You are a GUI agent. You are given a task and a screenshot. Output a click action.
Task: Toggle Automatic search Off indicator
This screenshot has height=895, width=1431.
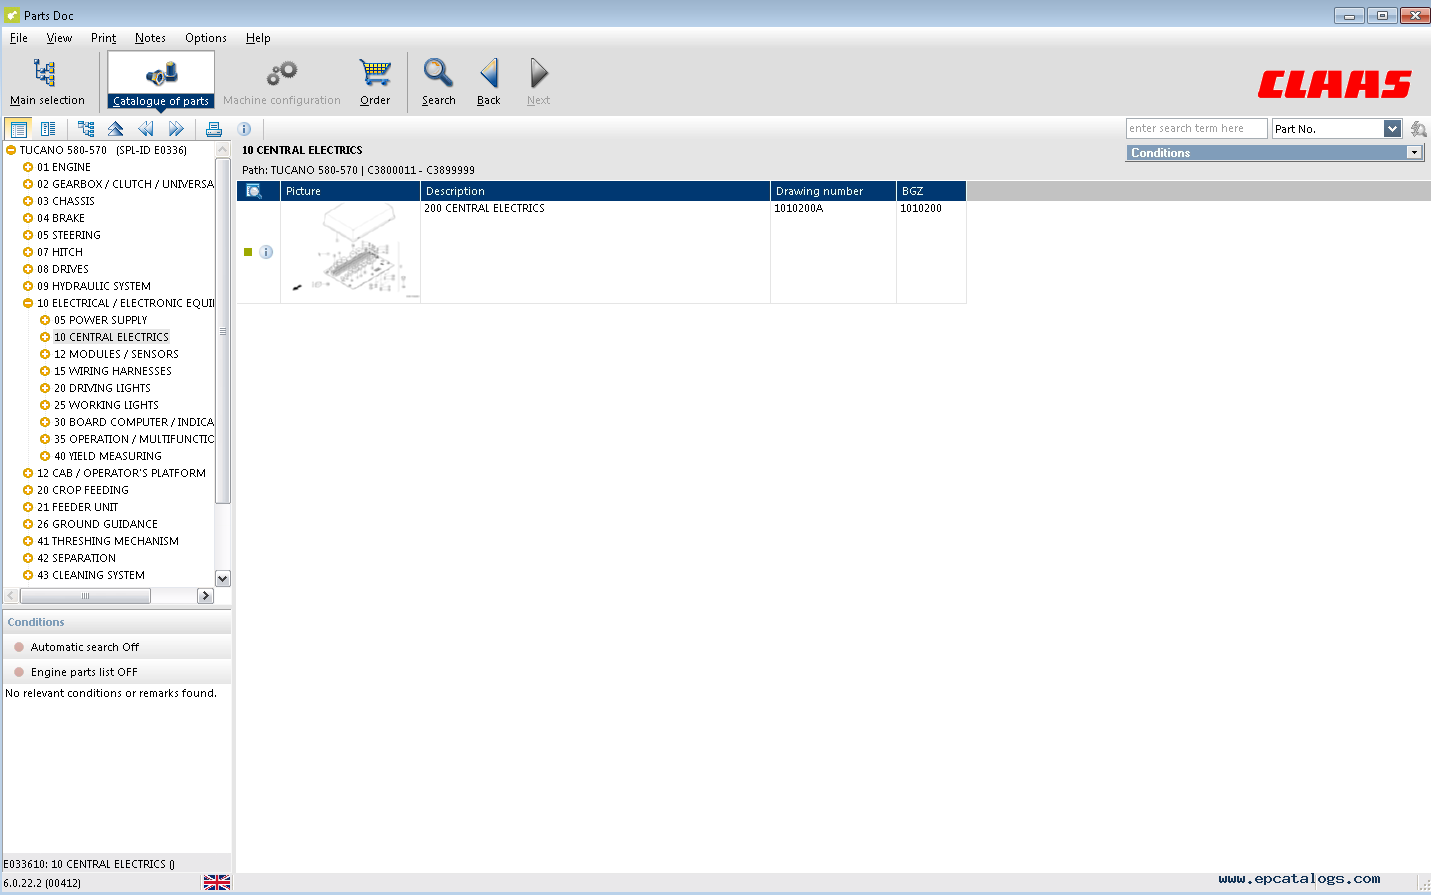(19, 647)
